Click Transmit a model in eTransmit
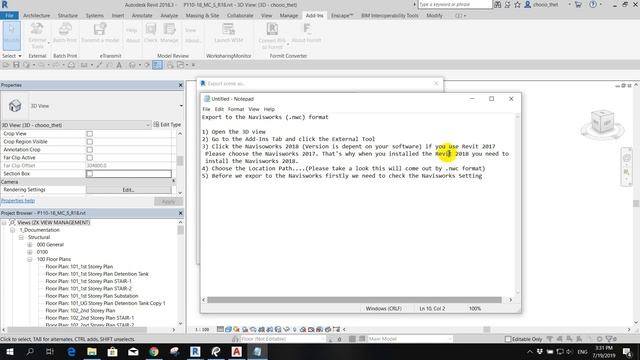This screenshot has width=640, height=360. [100, 33]
